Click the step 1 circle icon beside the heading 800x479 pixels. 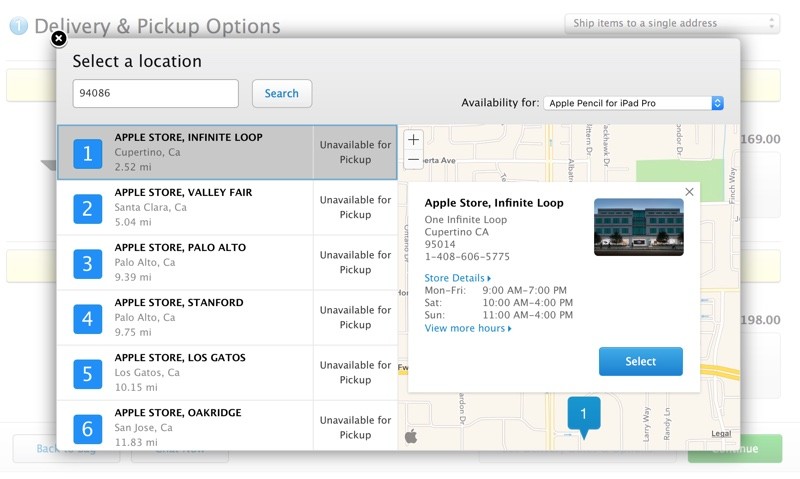pos(19,26)
